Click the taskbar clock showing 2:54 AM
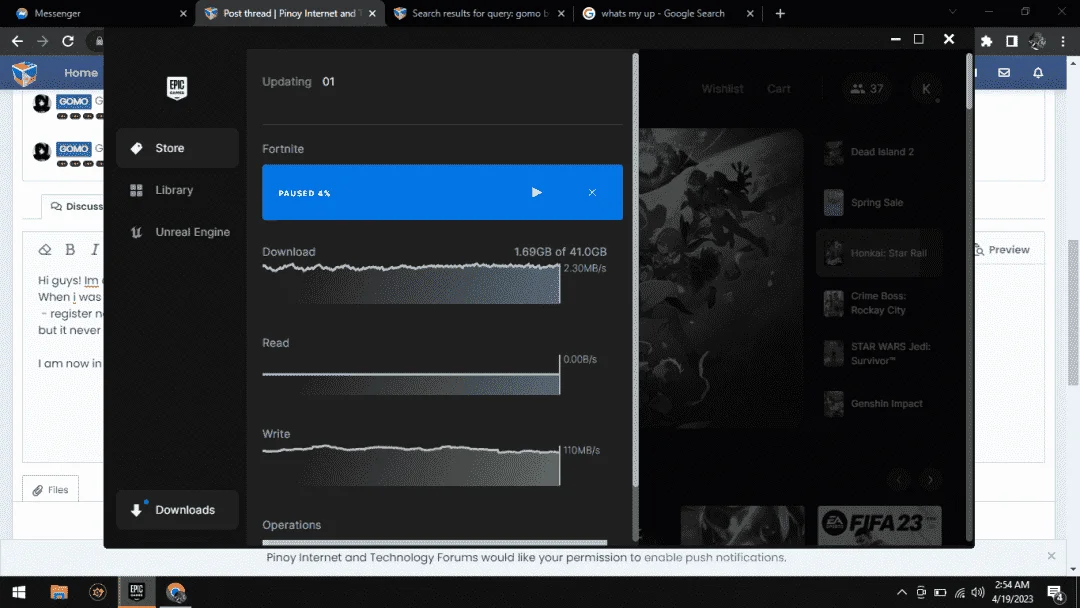The height and width of the screenshot is (608, 1080). [x=1012, y=592]
